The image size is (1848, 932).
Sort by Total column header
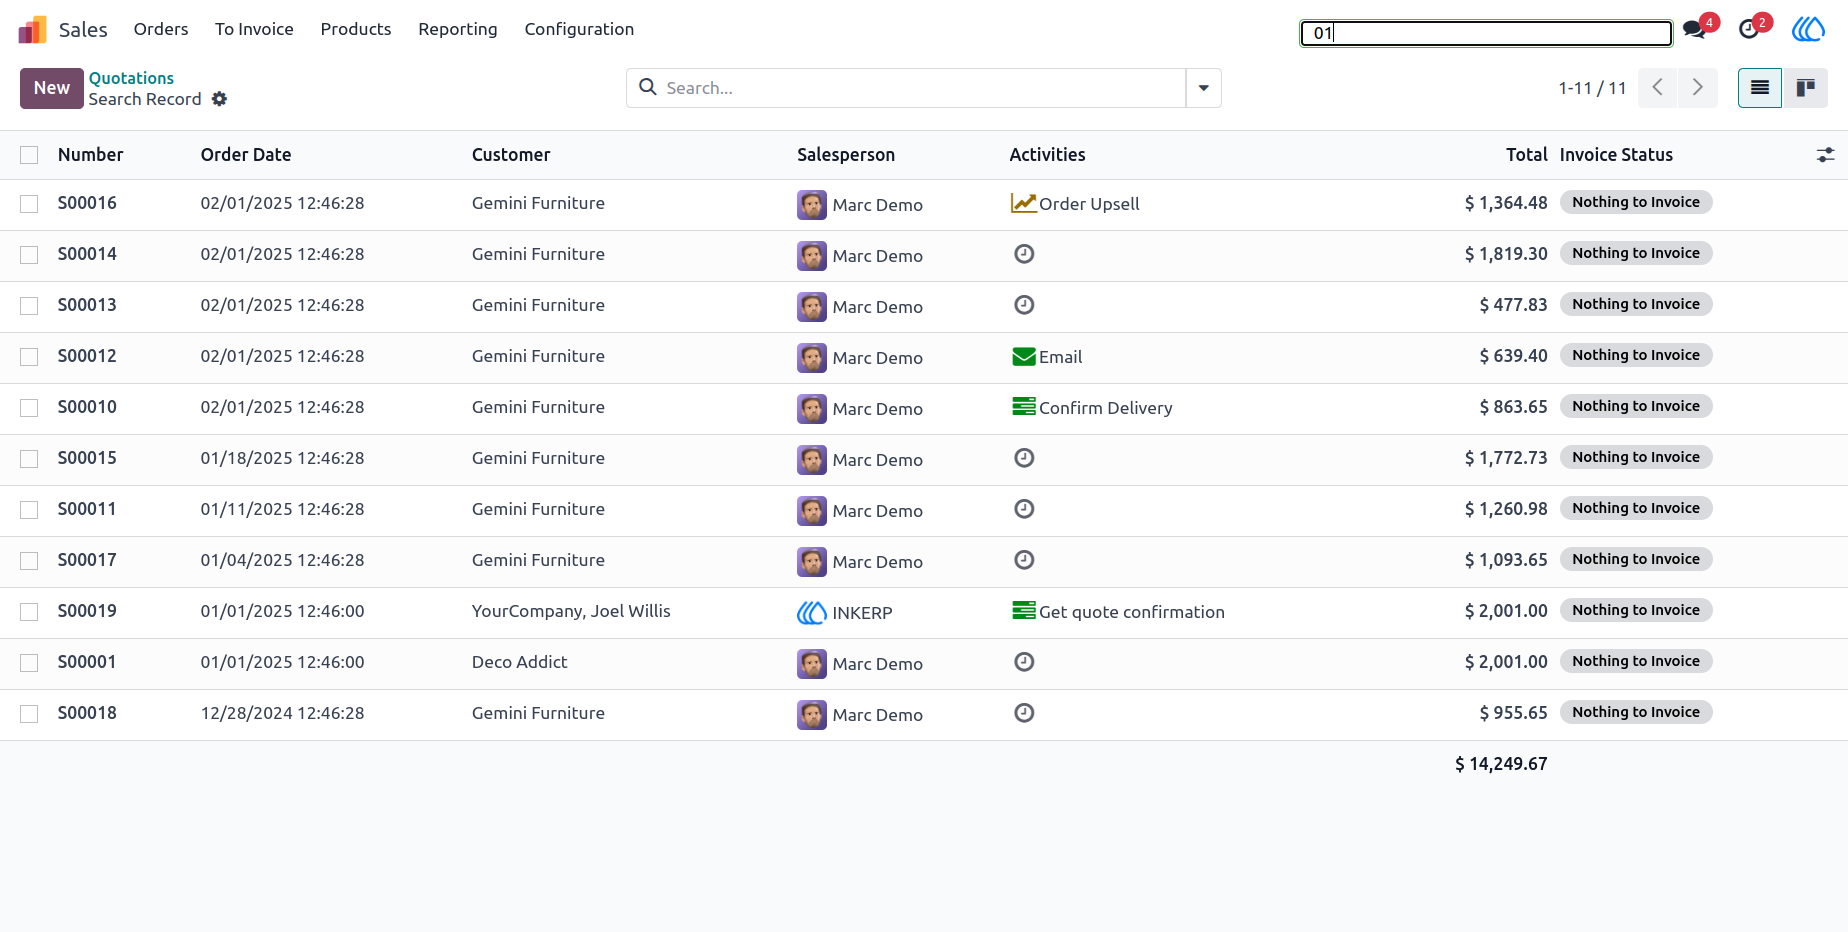click(x=1527, y=155)
